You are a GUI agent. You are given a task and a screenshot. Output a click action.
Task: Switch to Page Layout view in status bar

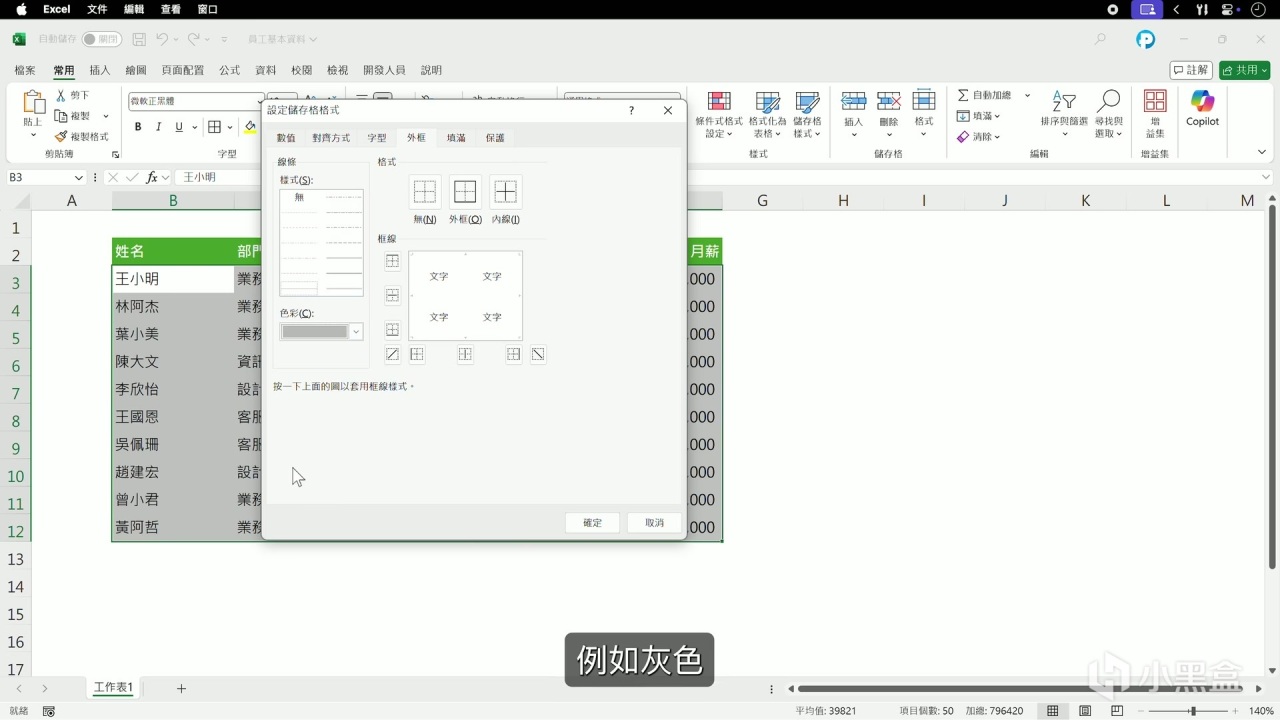coord(1085,711)
